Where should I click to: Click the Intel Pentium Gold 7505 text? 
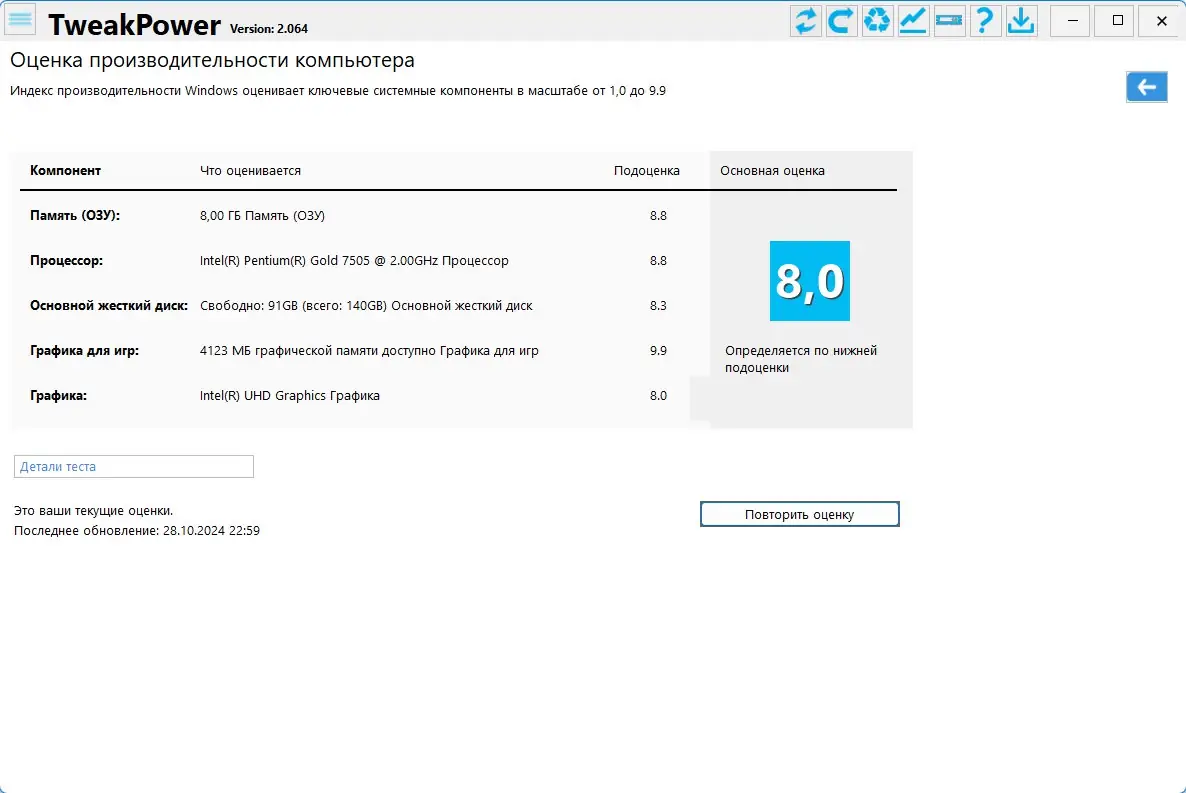354,260
